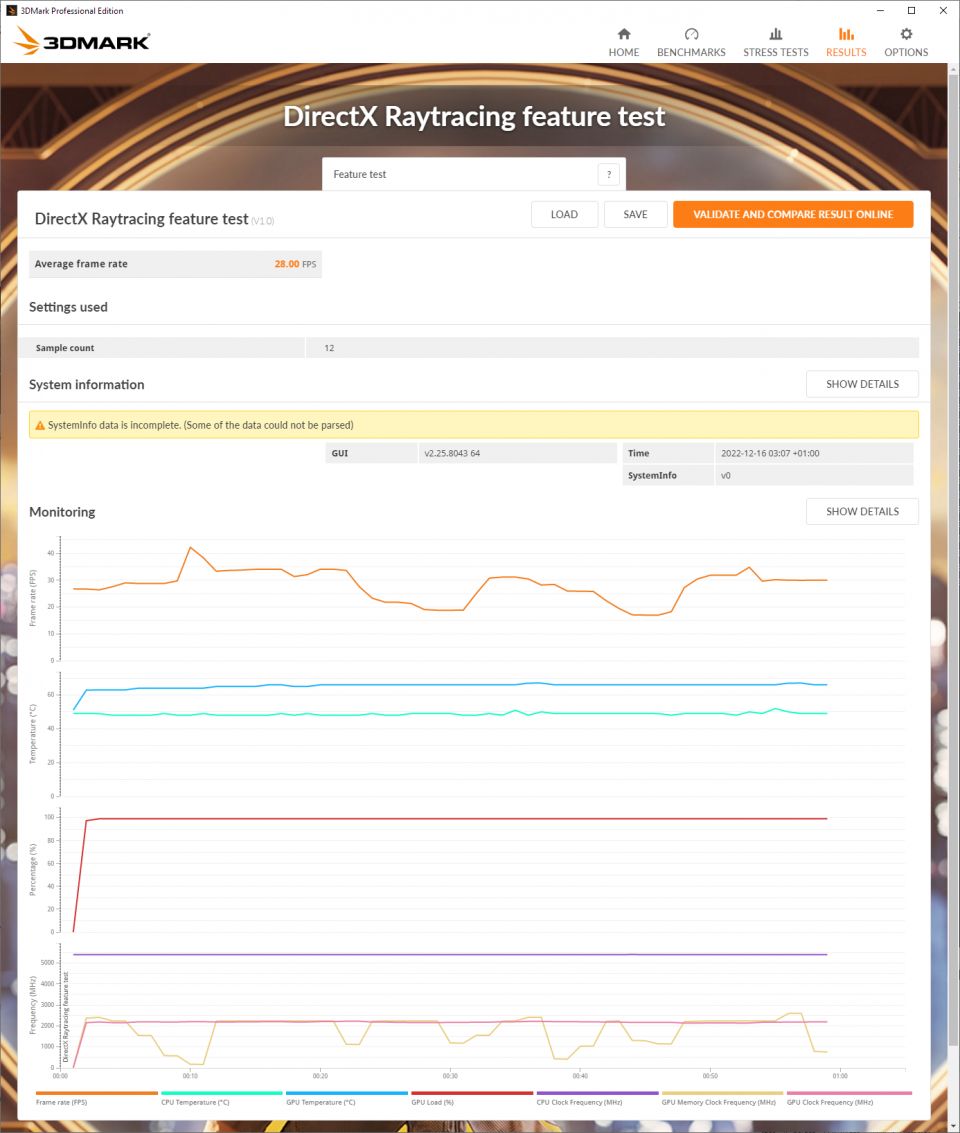This screenshot has height=1133, width=960.
Task: Go to the HOME tab label
Action: (623, 52)
